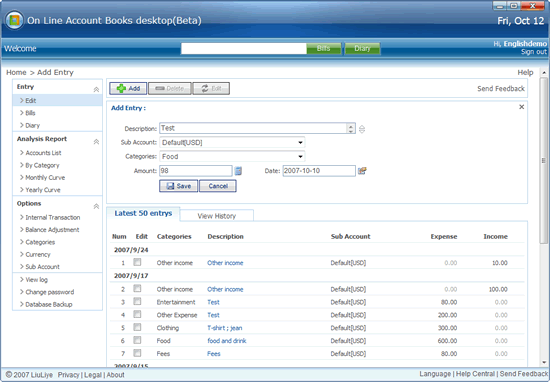Screen dimensions: 550x382
Task: Open the calendar picker icon beside Date
Action: pyautogui.click(x=362, y=171)
